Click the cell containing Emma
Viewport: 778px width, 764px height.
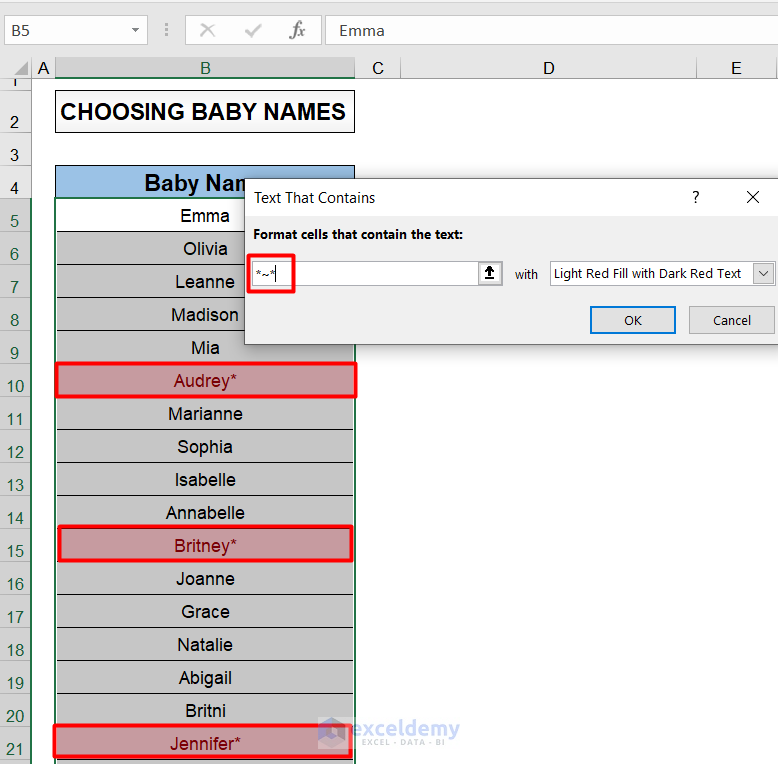pos(205,216)
